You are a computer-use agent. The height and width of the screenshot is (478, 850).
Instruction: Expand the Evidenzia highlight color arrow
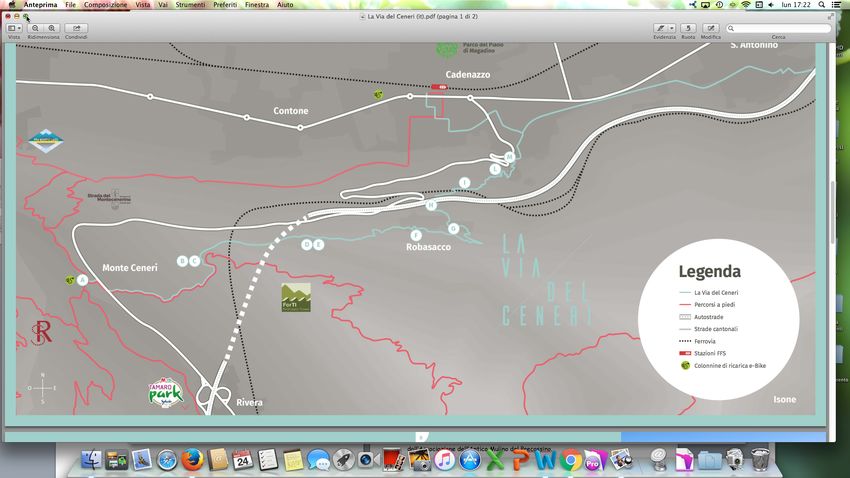click(x=672, y=28)
